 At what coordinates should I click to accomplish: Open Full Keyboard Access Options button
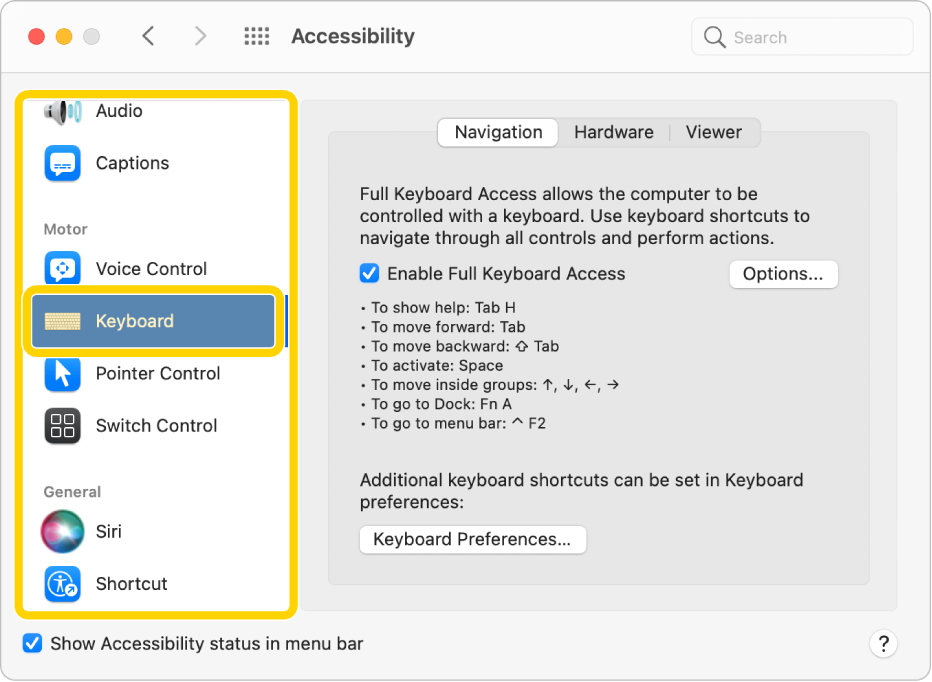coord(783,274)
